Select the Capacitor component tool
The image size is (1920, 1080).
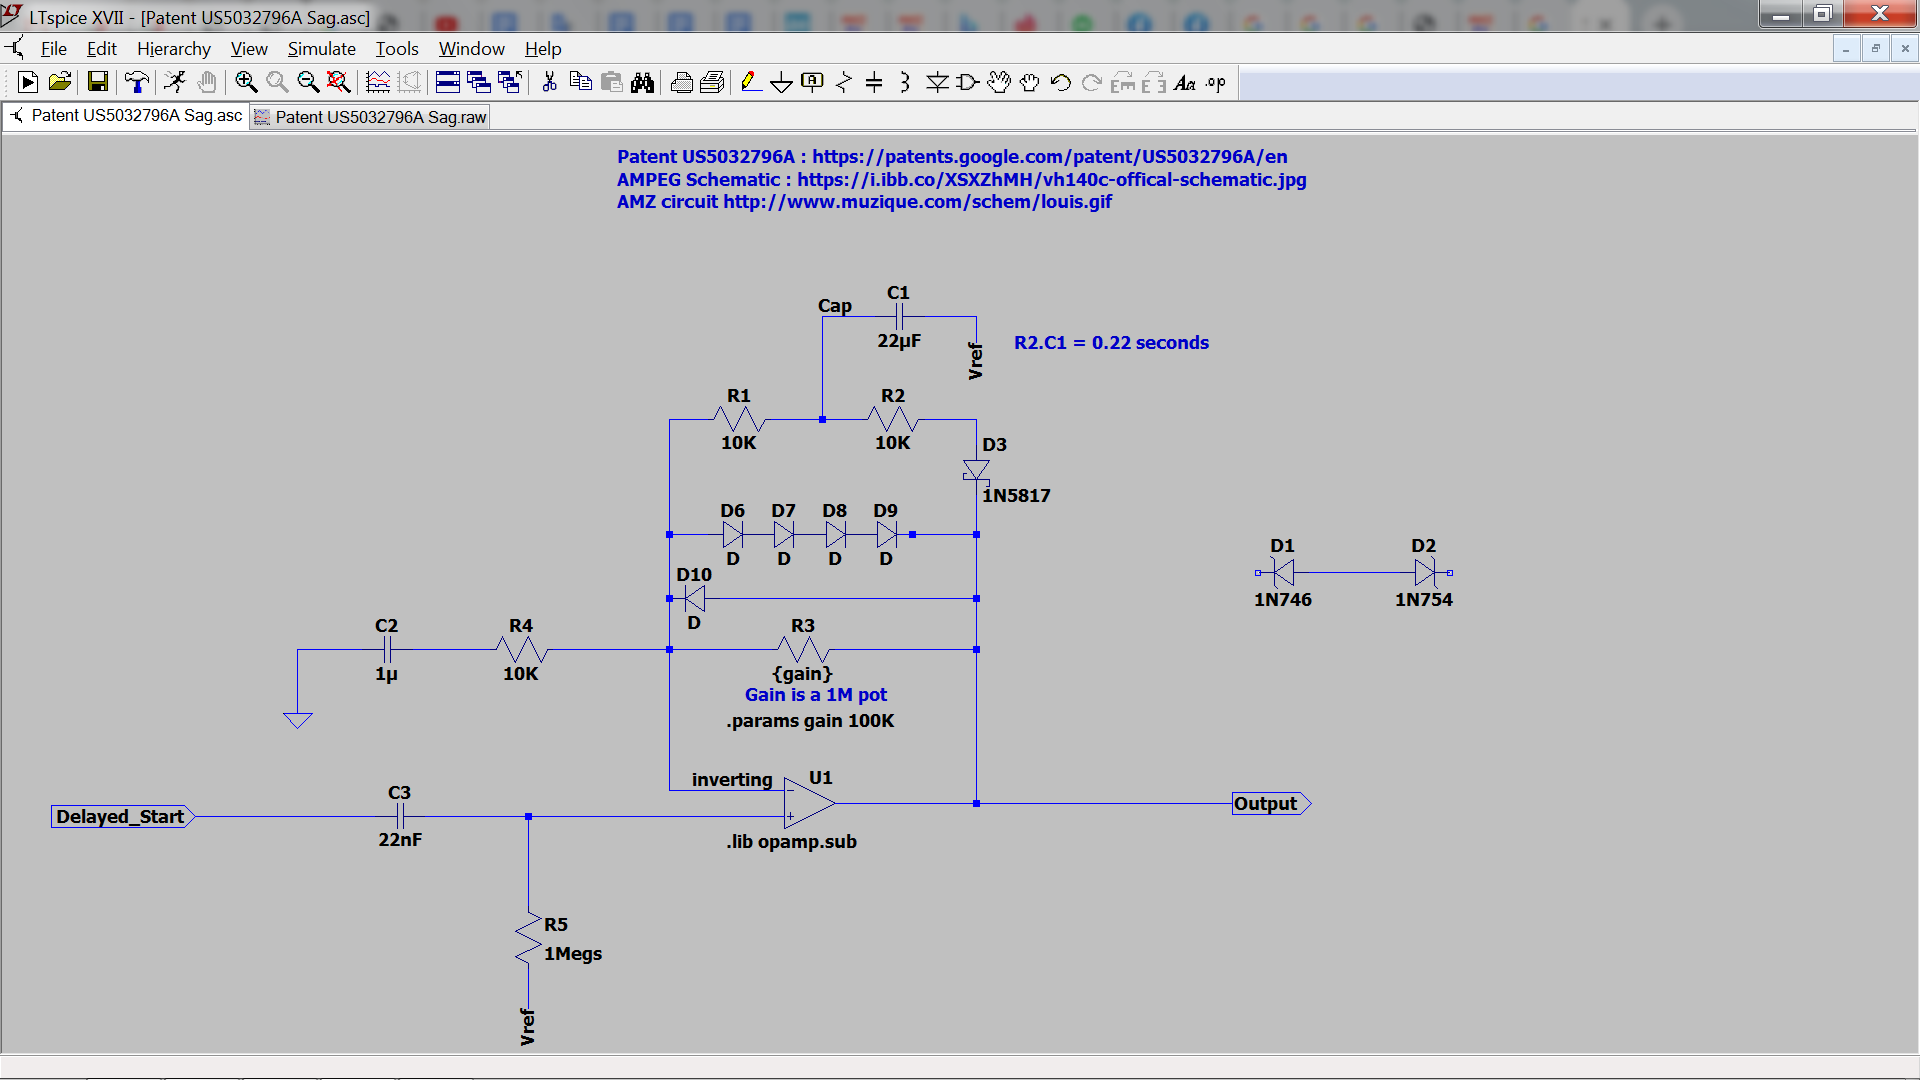(x=874, y=83)
